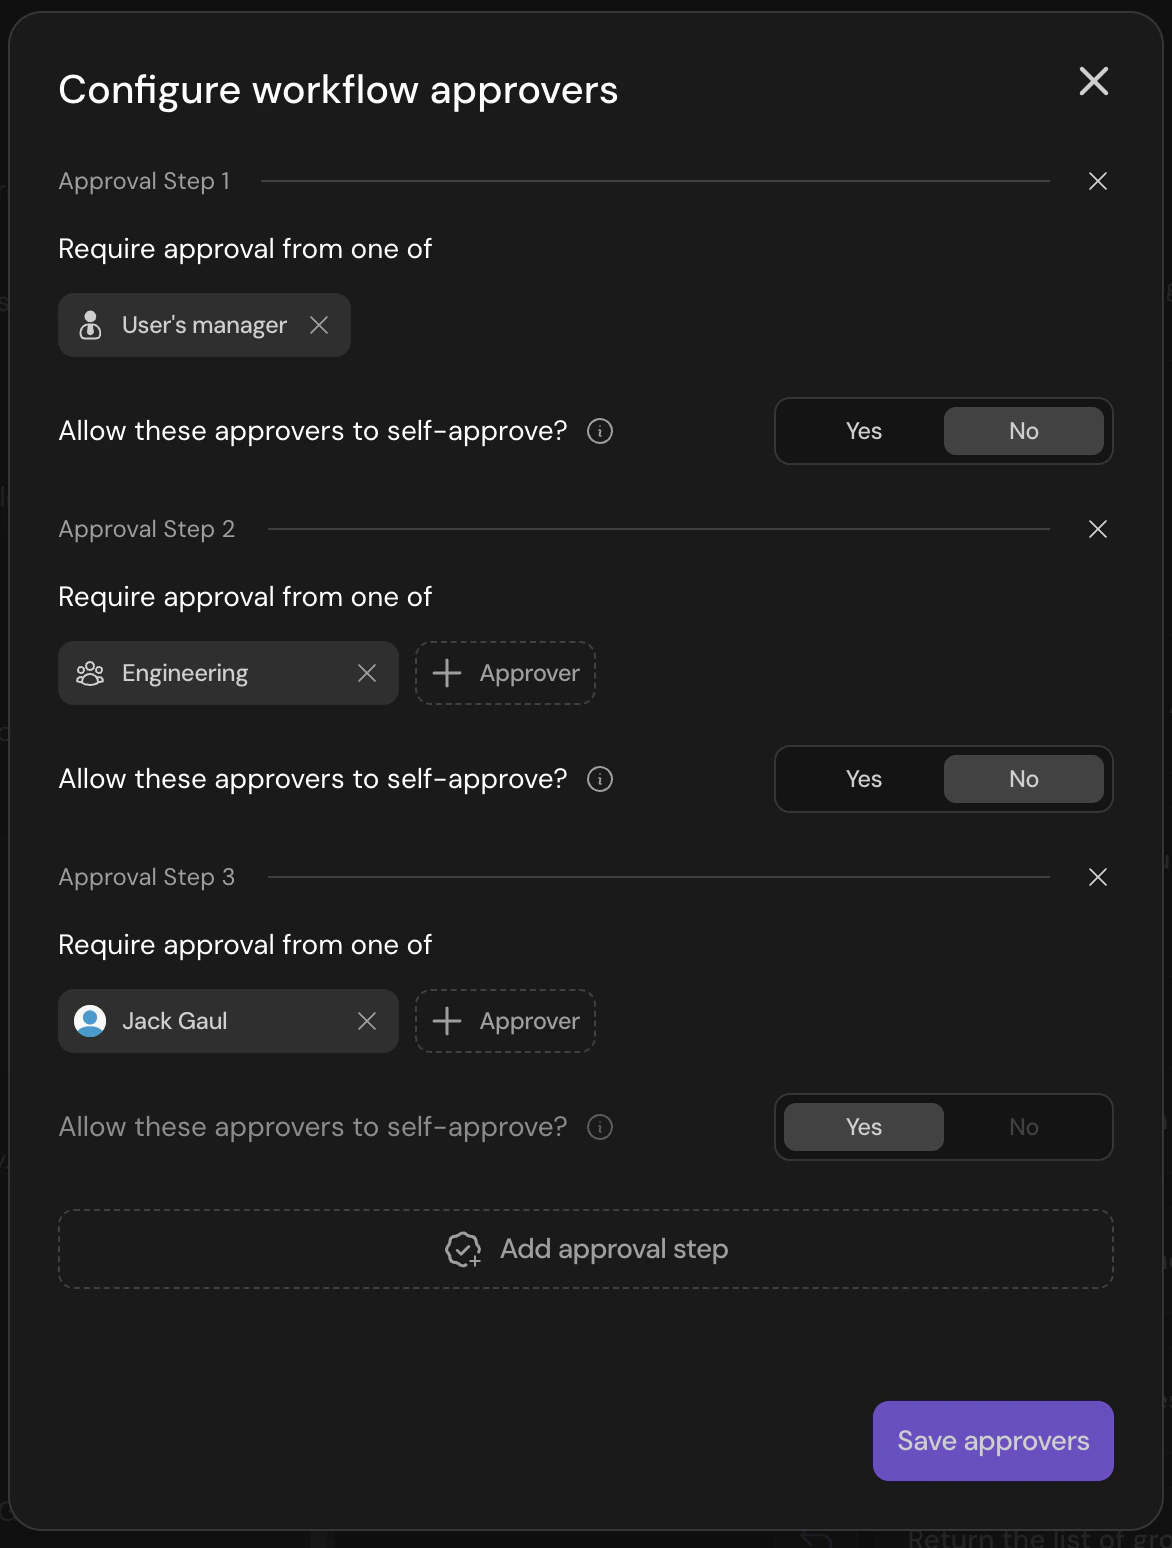The image size is (1172, 1548).
Task: Click the info icon beside Step 3 self-approve question
Action: (599, 1127)
